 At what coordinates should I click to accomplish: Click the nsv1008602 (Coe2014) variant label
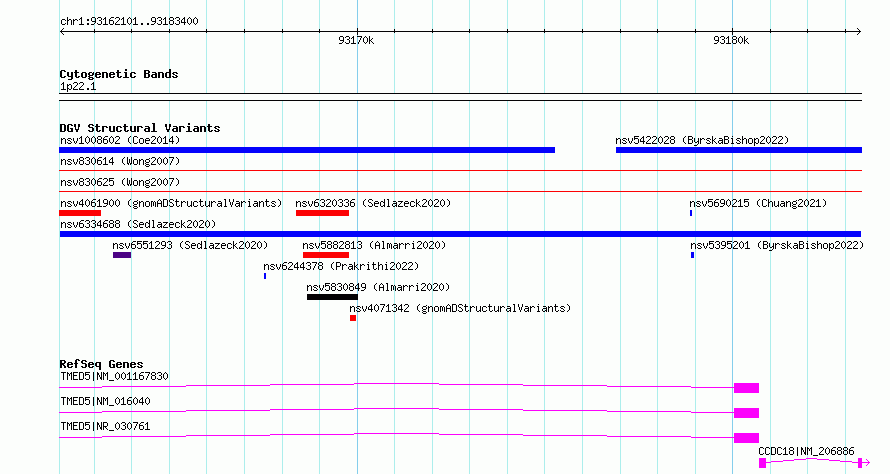pos(120,140)
